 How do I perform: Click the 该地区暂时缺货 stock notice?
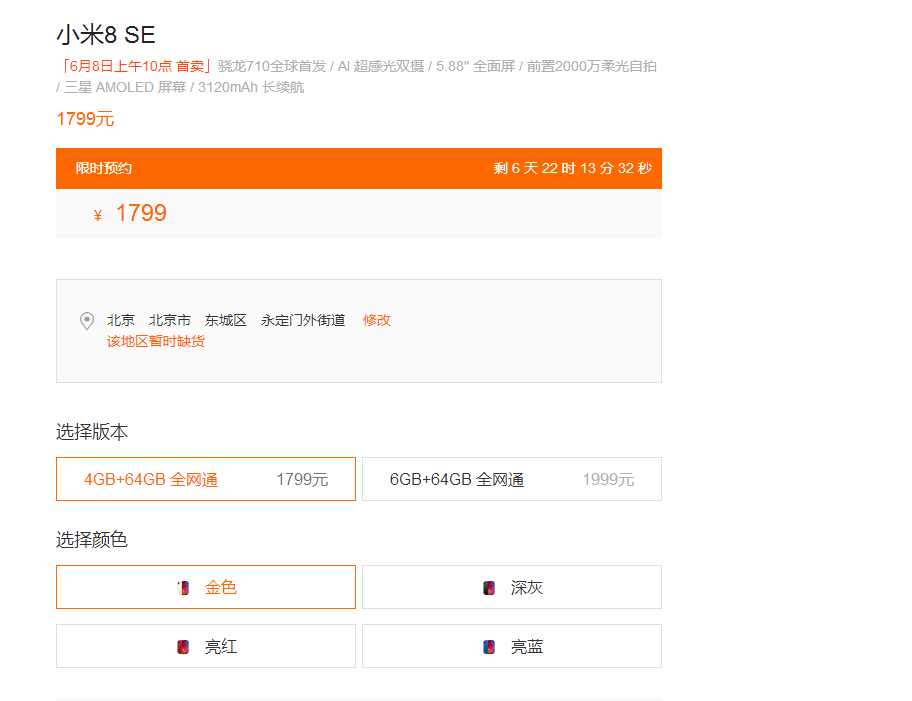click(156, 341)
